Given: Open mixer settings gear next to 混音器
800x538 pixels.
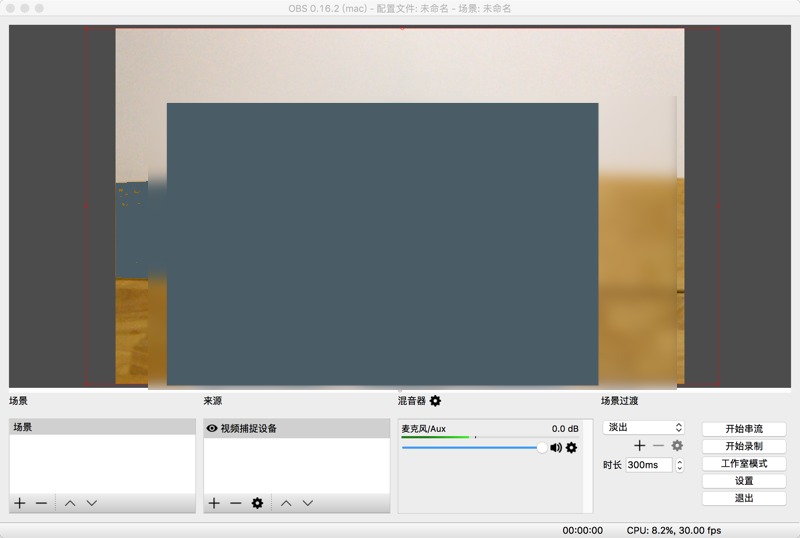Looking at the screenshot, I should click(435, 401).
